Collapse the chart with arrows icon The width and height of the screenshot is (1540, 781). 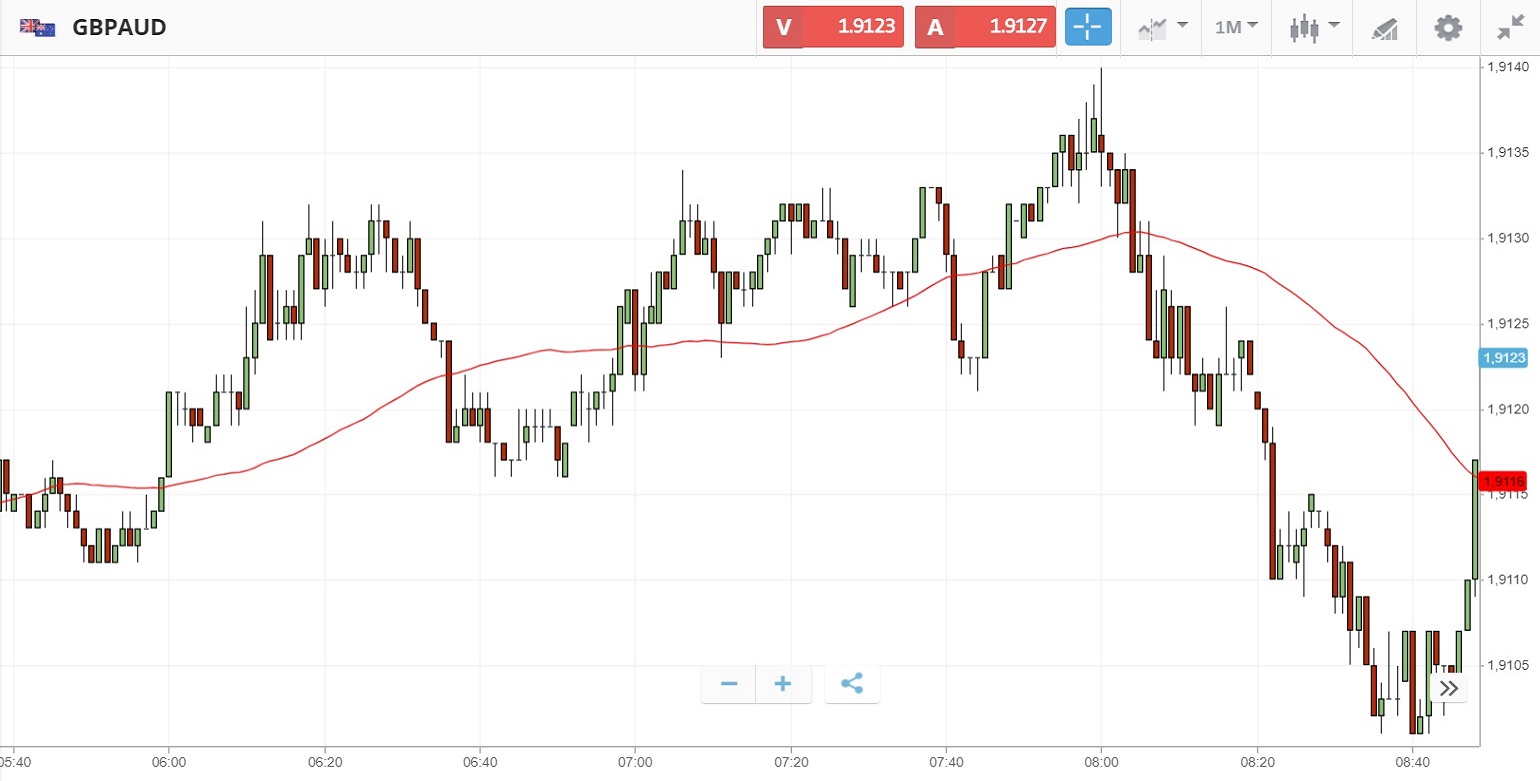(1510, 27)
